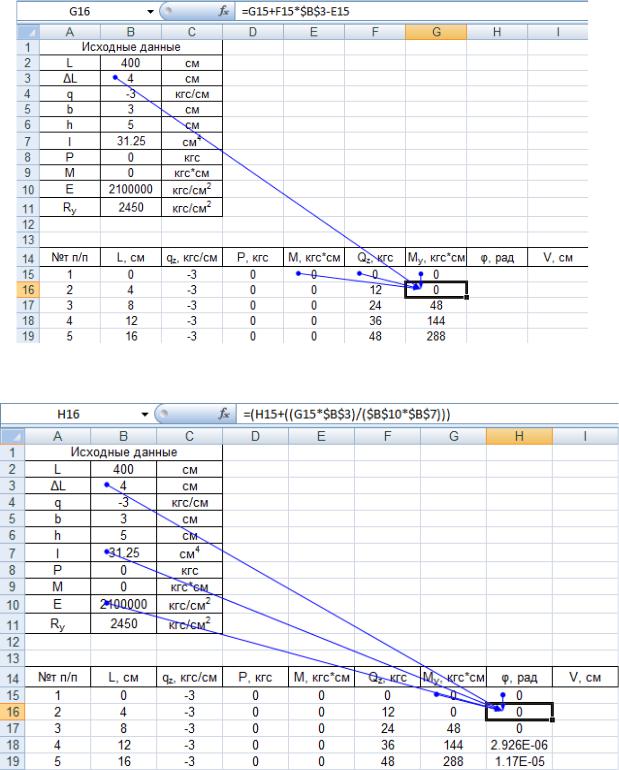
Task: Click Qz value 24 in the H16 worksheet
Action: point(387,728)
